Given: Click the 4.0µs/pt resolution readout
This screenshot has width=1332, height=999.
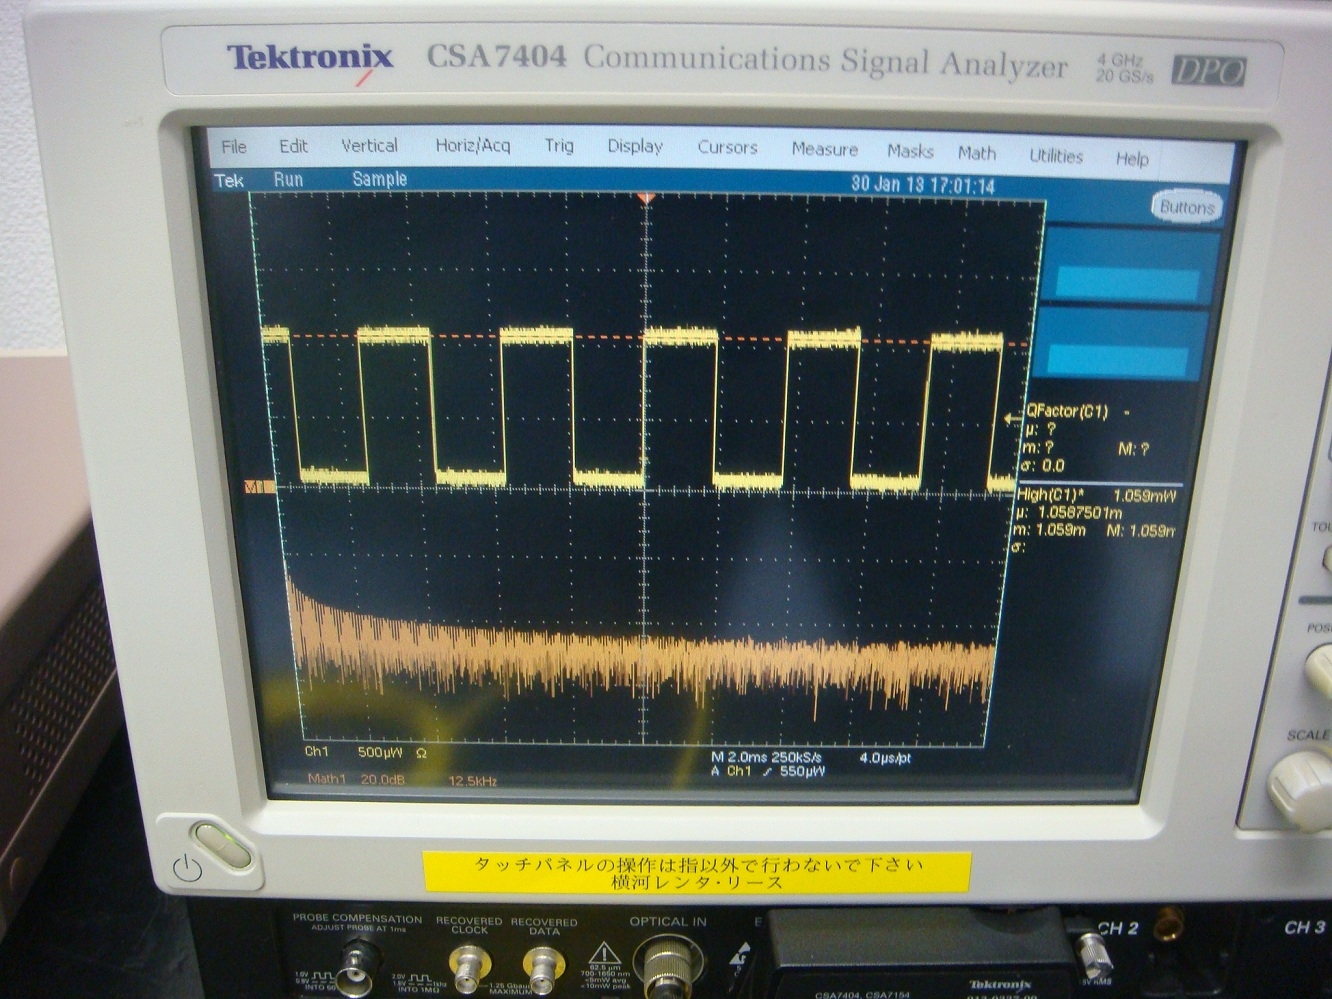Looking at the screenshot, I should pos(885,759).
